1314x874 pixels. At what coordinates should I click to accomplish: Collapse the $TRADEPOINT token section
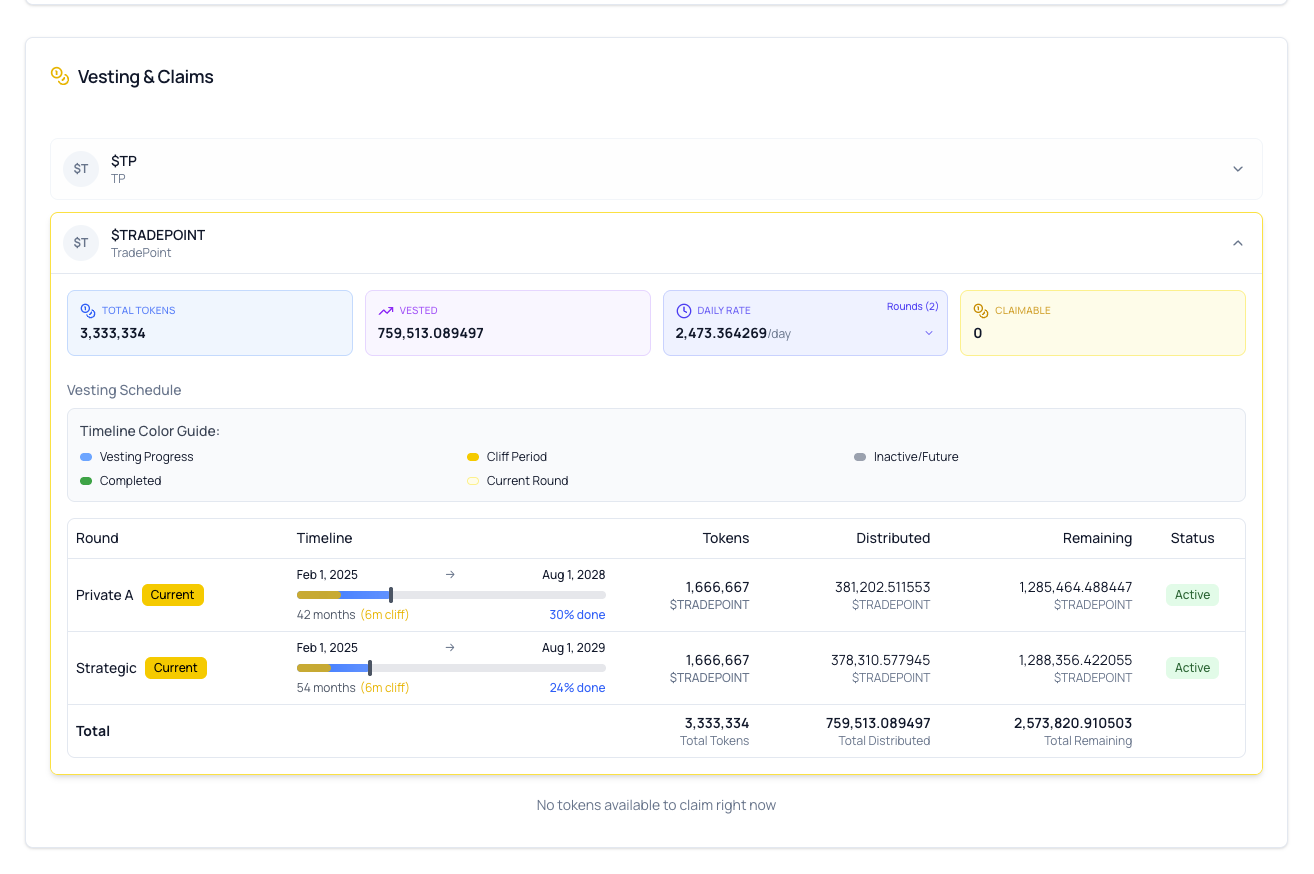pyautogui.click(x=1237, y=242)
